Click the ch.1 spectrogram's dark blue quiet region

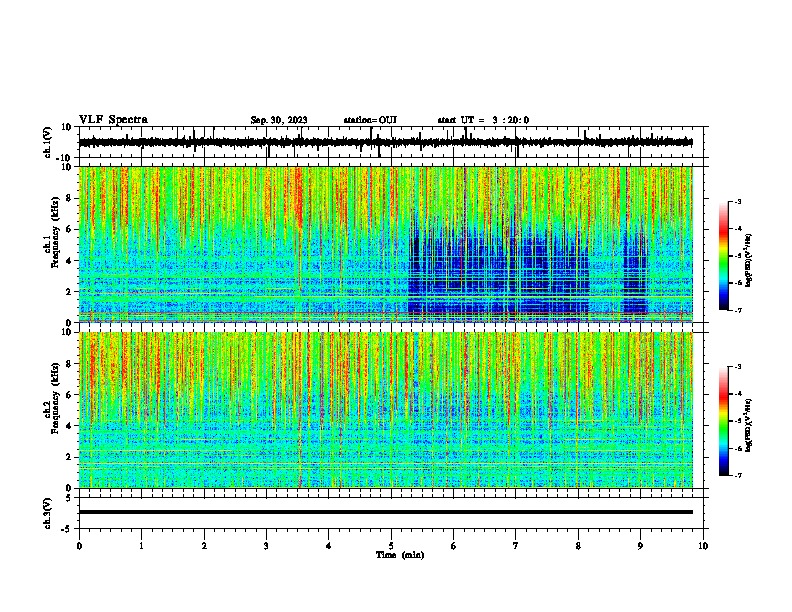[x=498, y=273]
